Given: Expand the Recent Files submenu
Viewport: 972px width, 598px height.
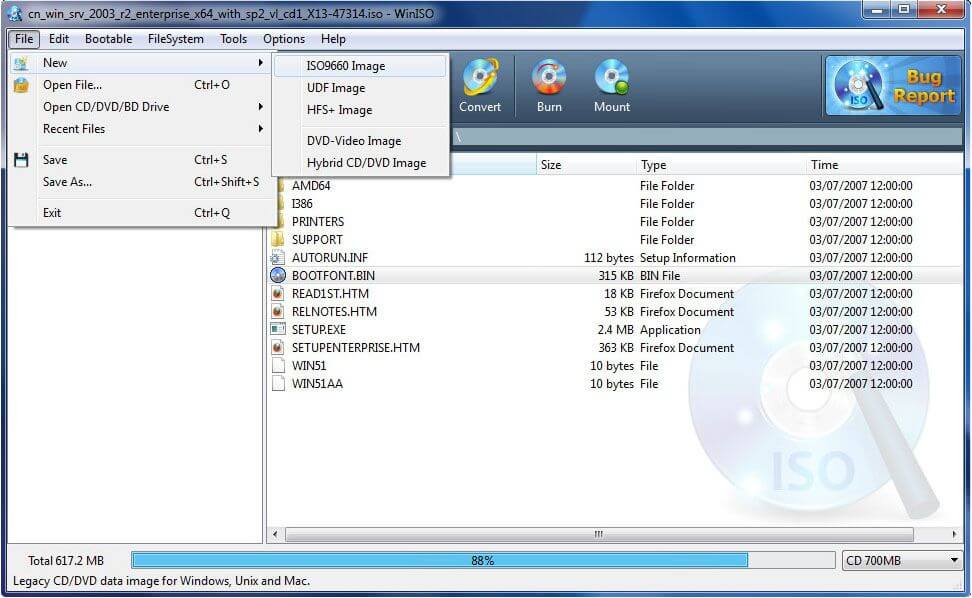Looking at the screenshot, I should 73,129.
